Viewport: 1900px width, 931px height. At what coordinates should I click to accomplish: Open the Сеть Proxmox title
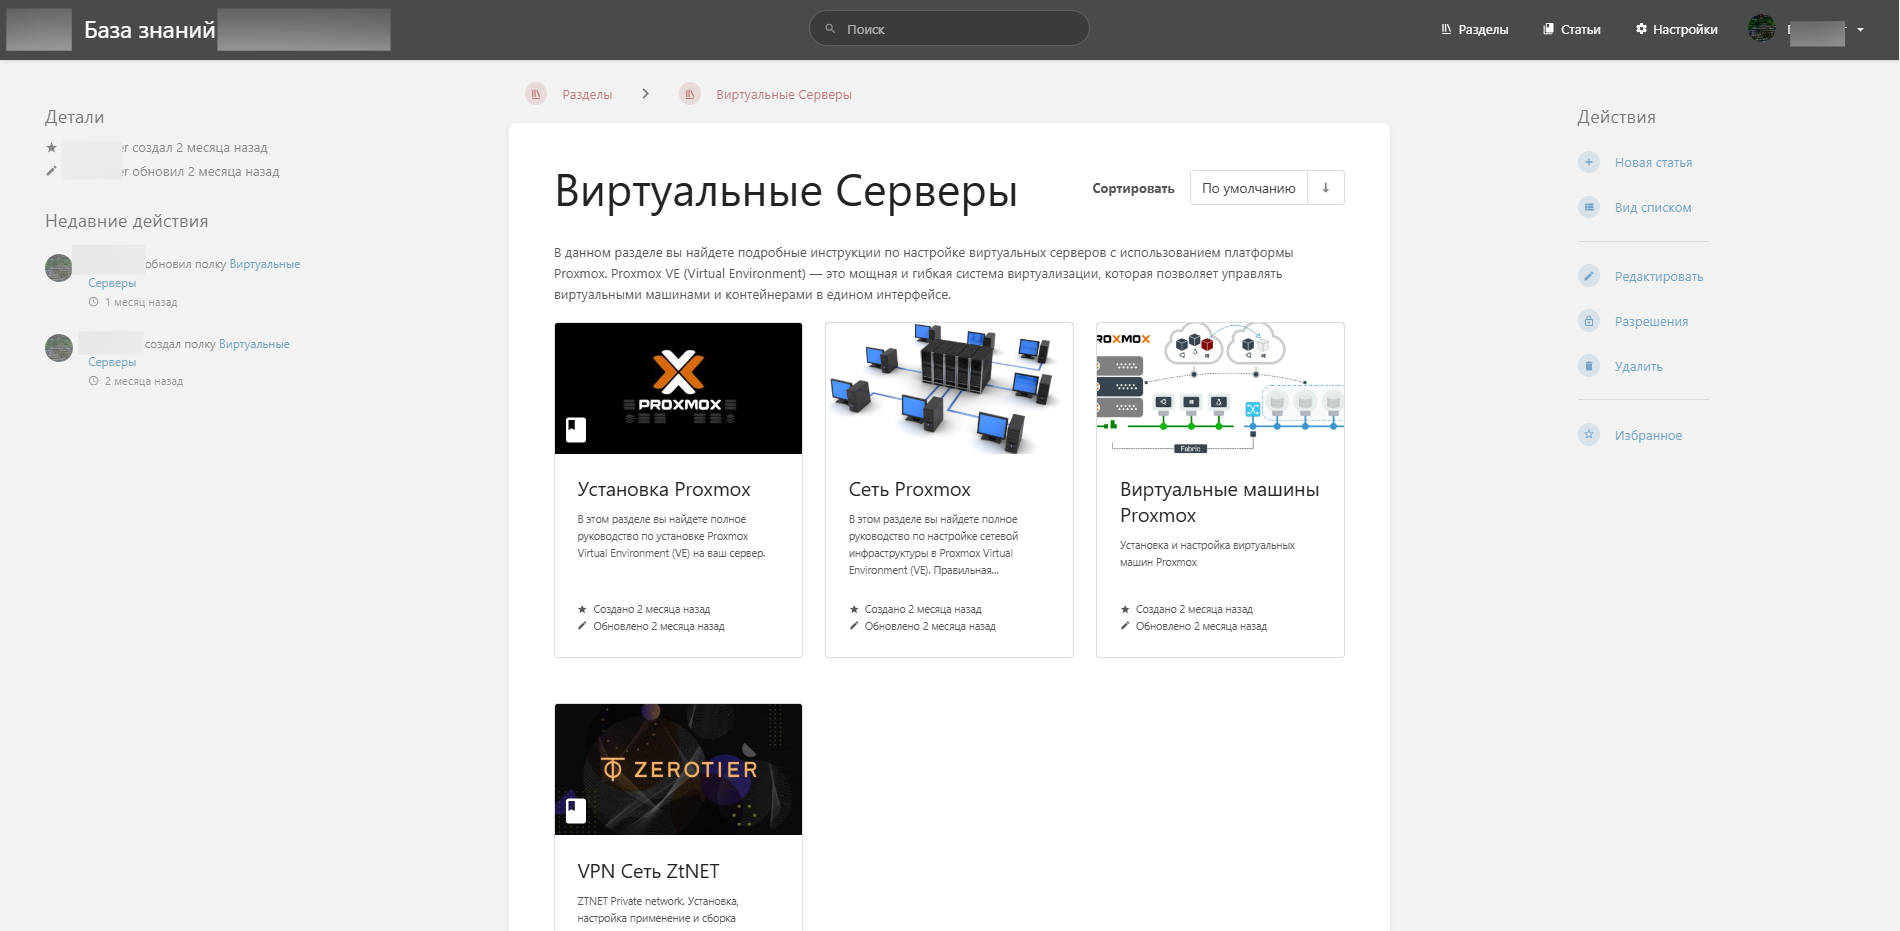[910, 489]
